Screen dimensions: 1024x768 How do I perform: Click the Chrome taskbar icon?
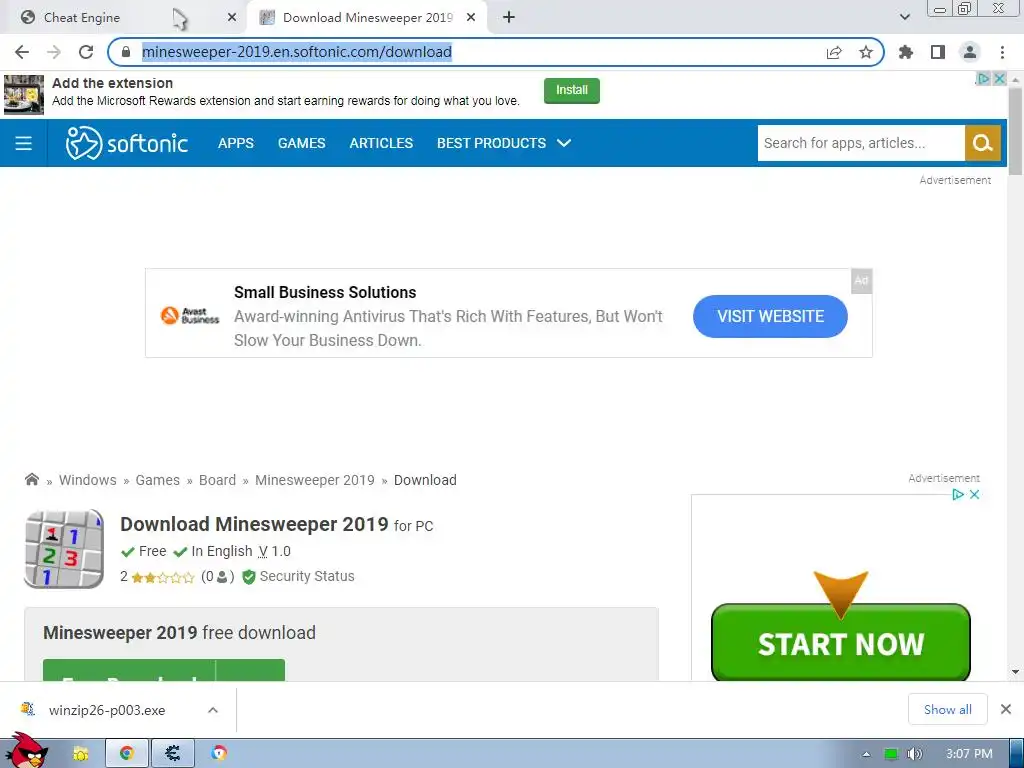[127, 754]
